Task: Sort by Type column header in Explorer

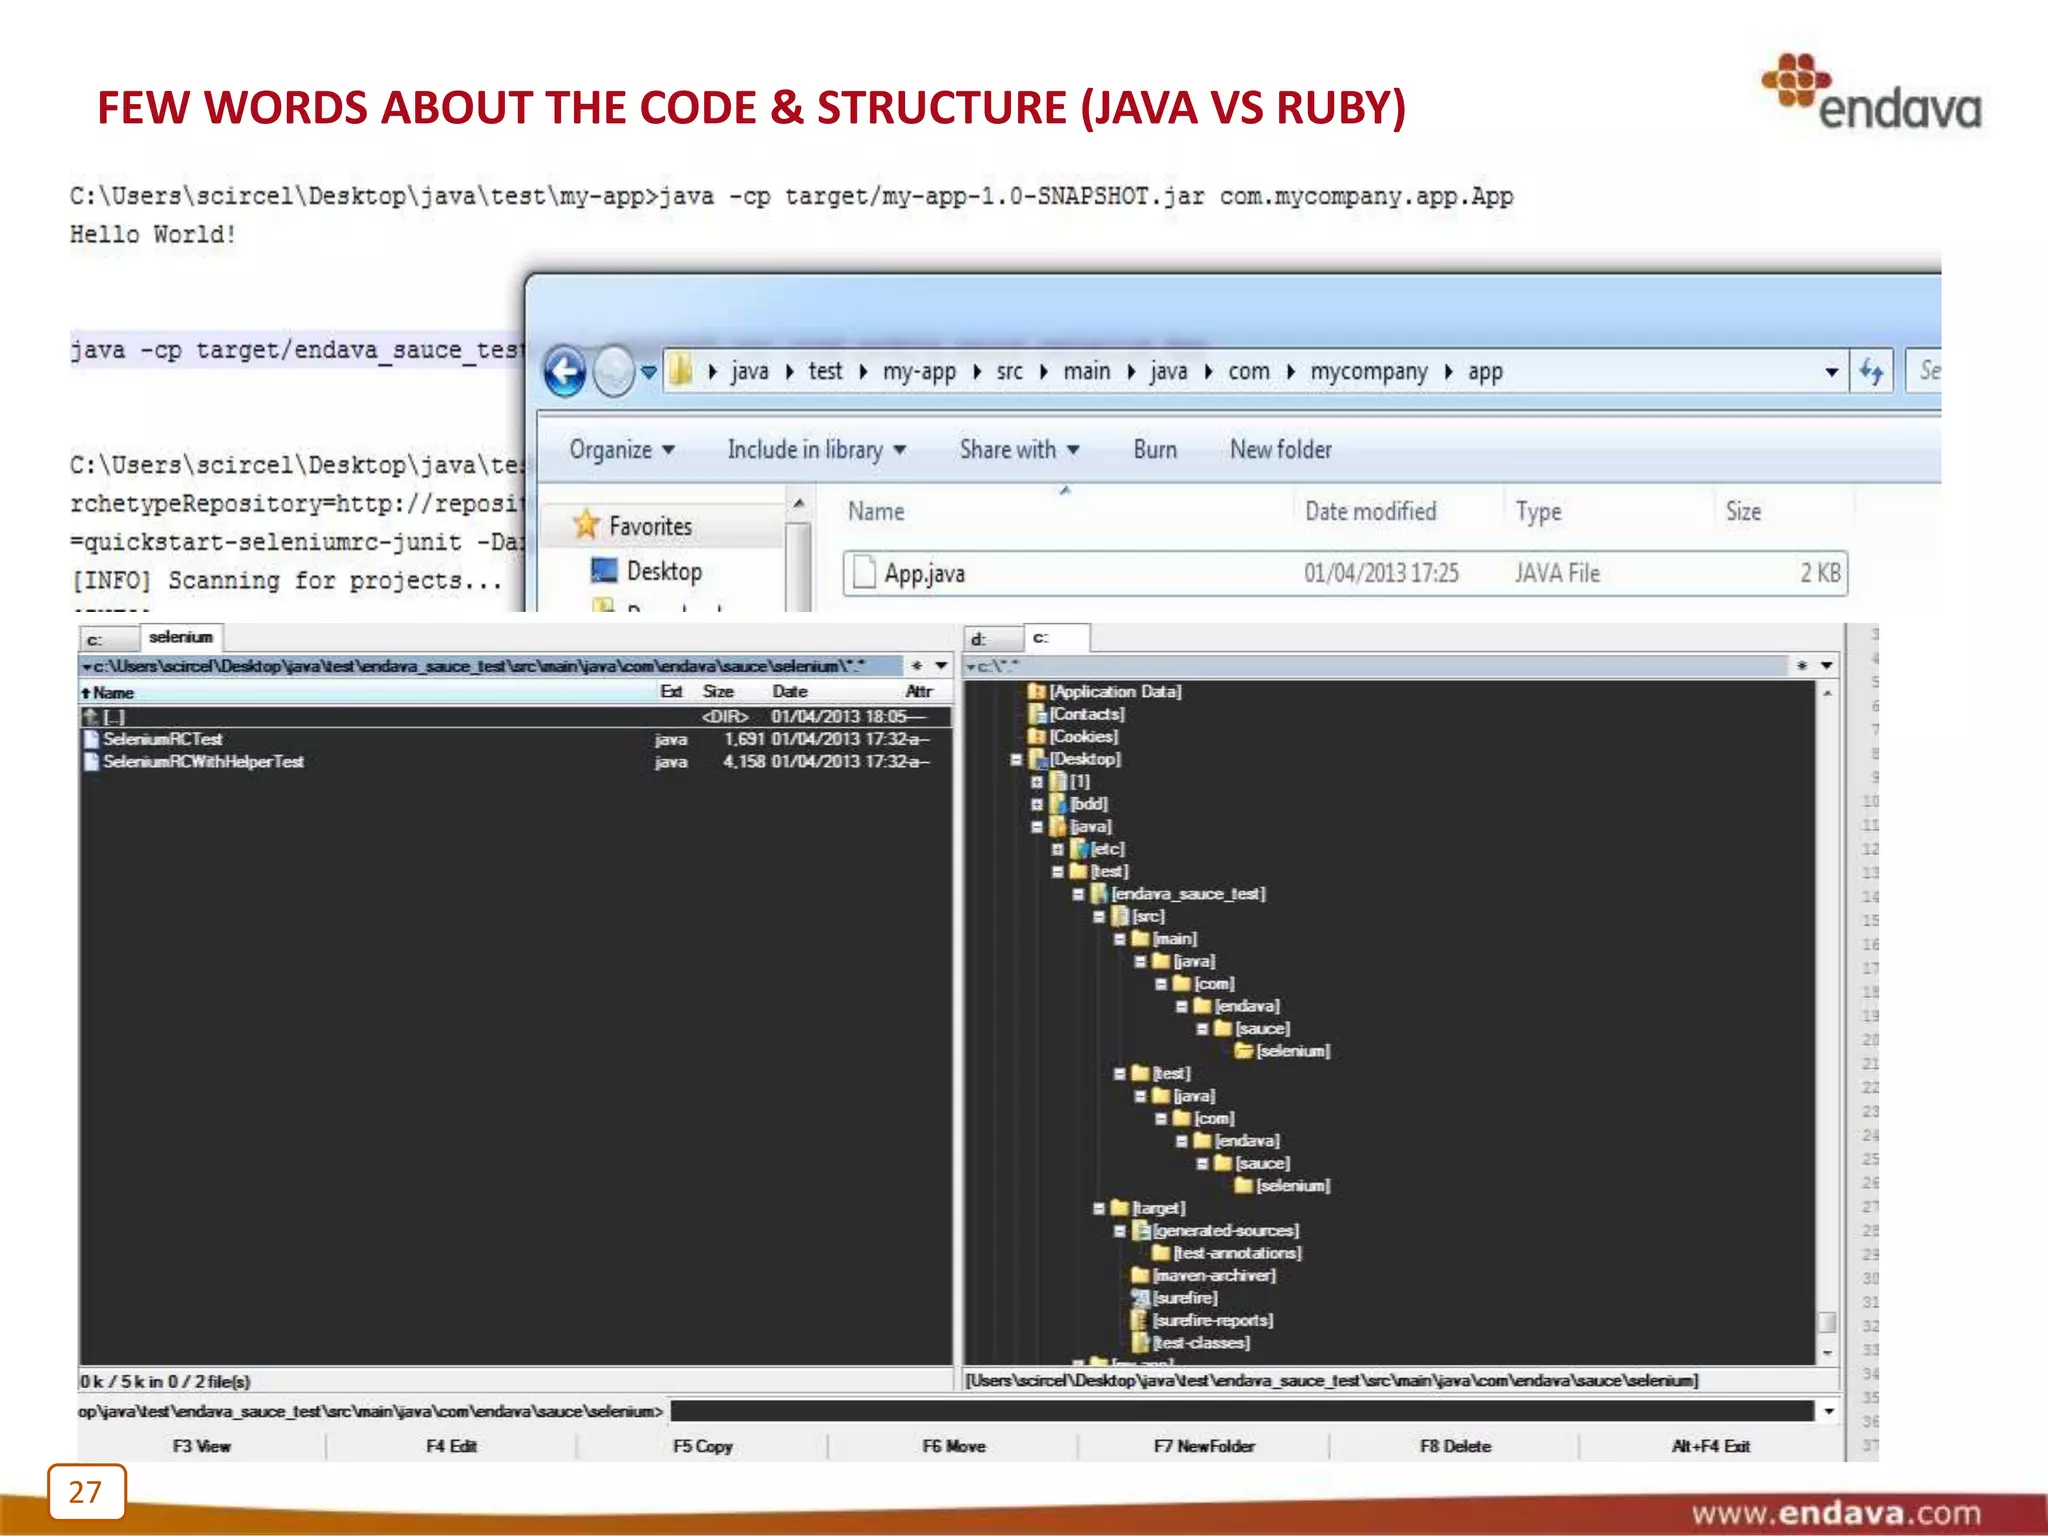Action: 1538,512
